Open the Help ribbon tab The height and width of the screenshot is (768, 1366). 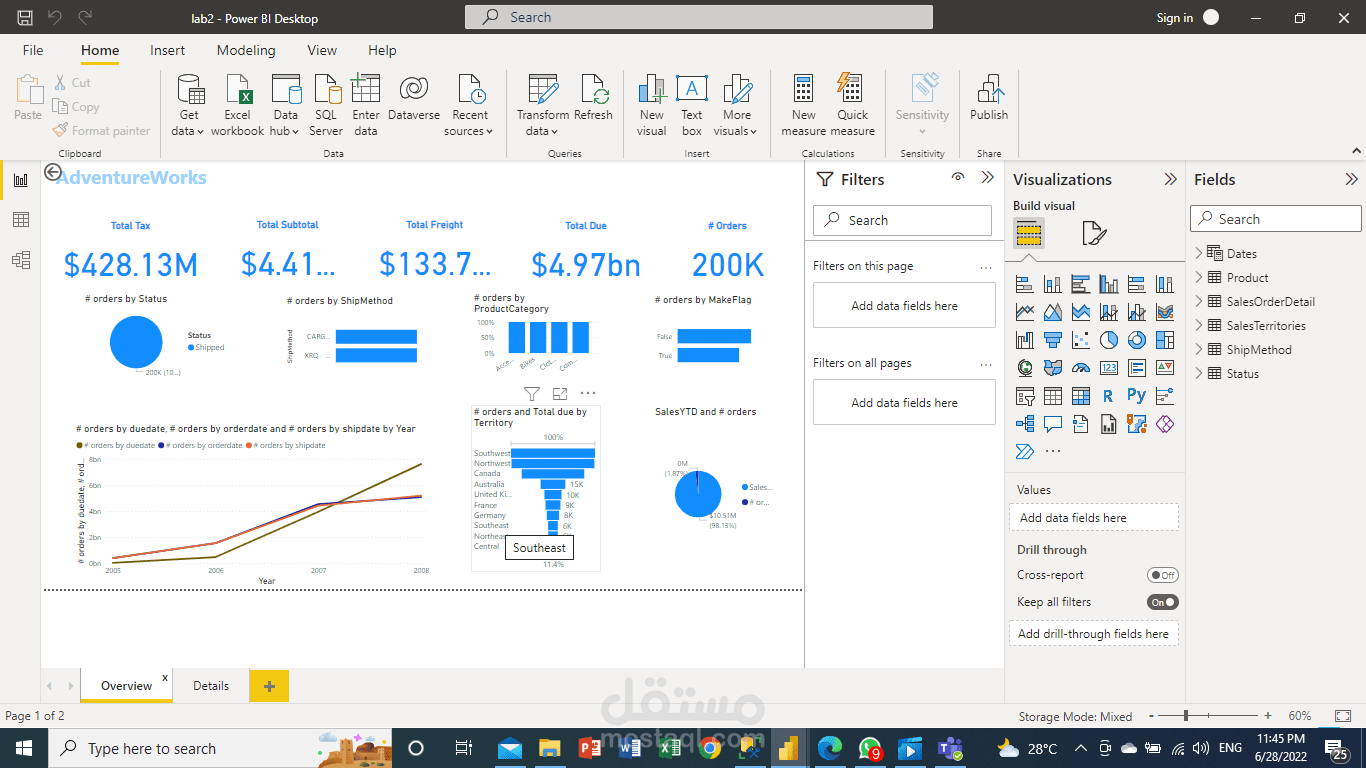[382, 50]
